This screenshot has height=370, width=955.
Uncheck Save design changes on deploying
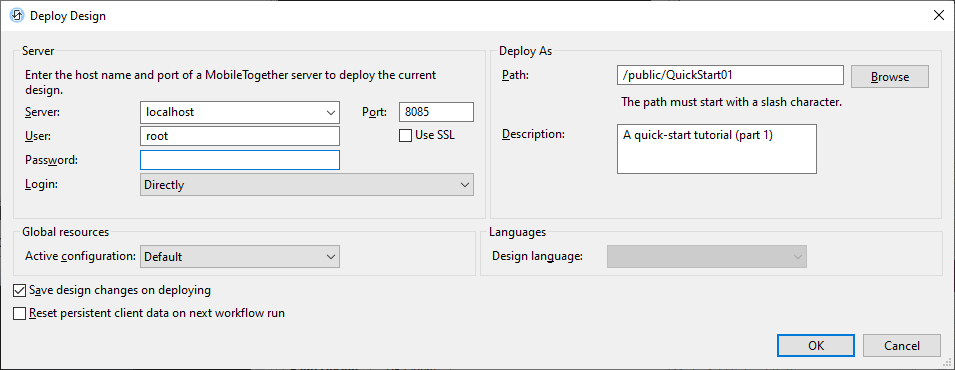(19, 290)
